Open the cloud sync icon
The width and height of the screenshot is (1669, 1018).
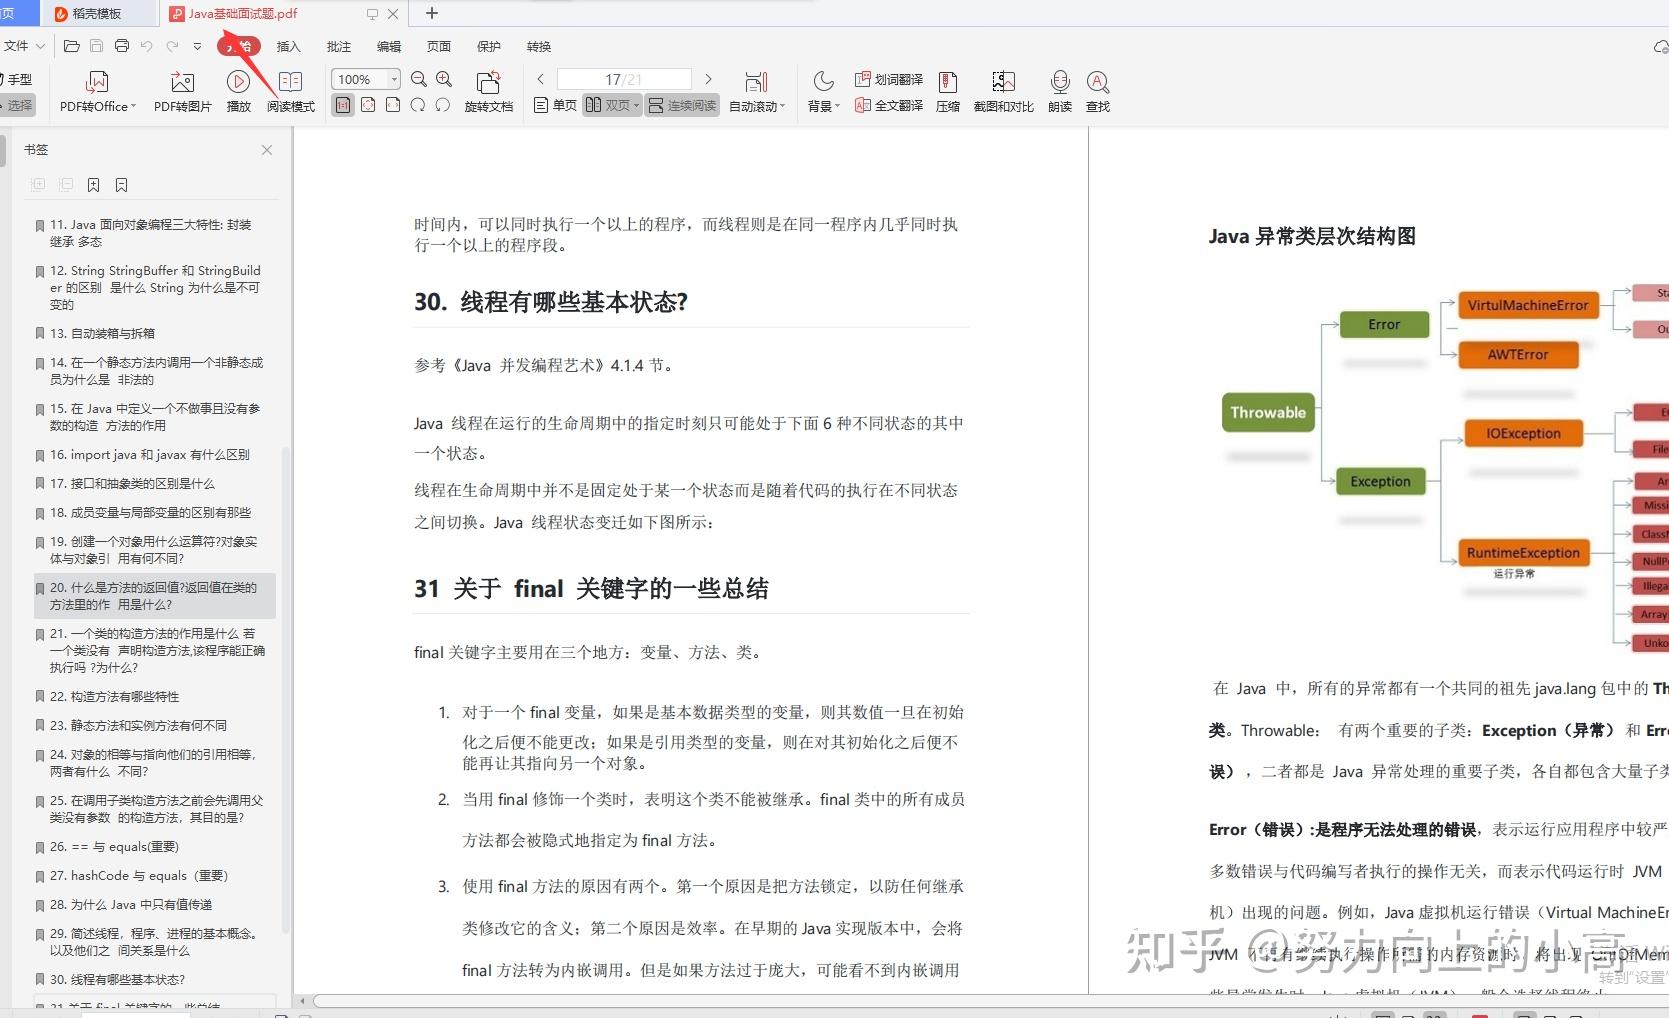(1660, 47)
